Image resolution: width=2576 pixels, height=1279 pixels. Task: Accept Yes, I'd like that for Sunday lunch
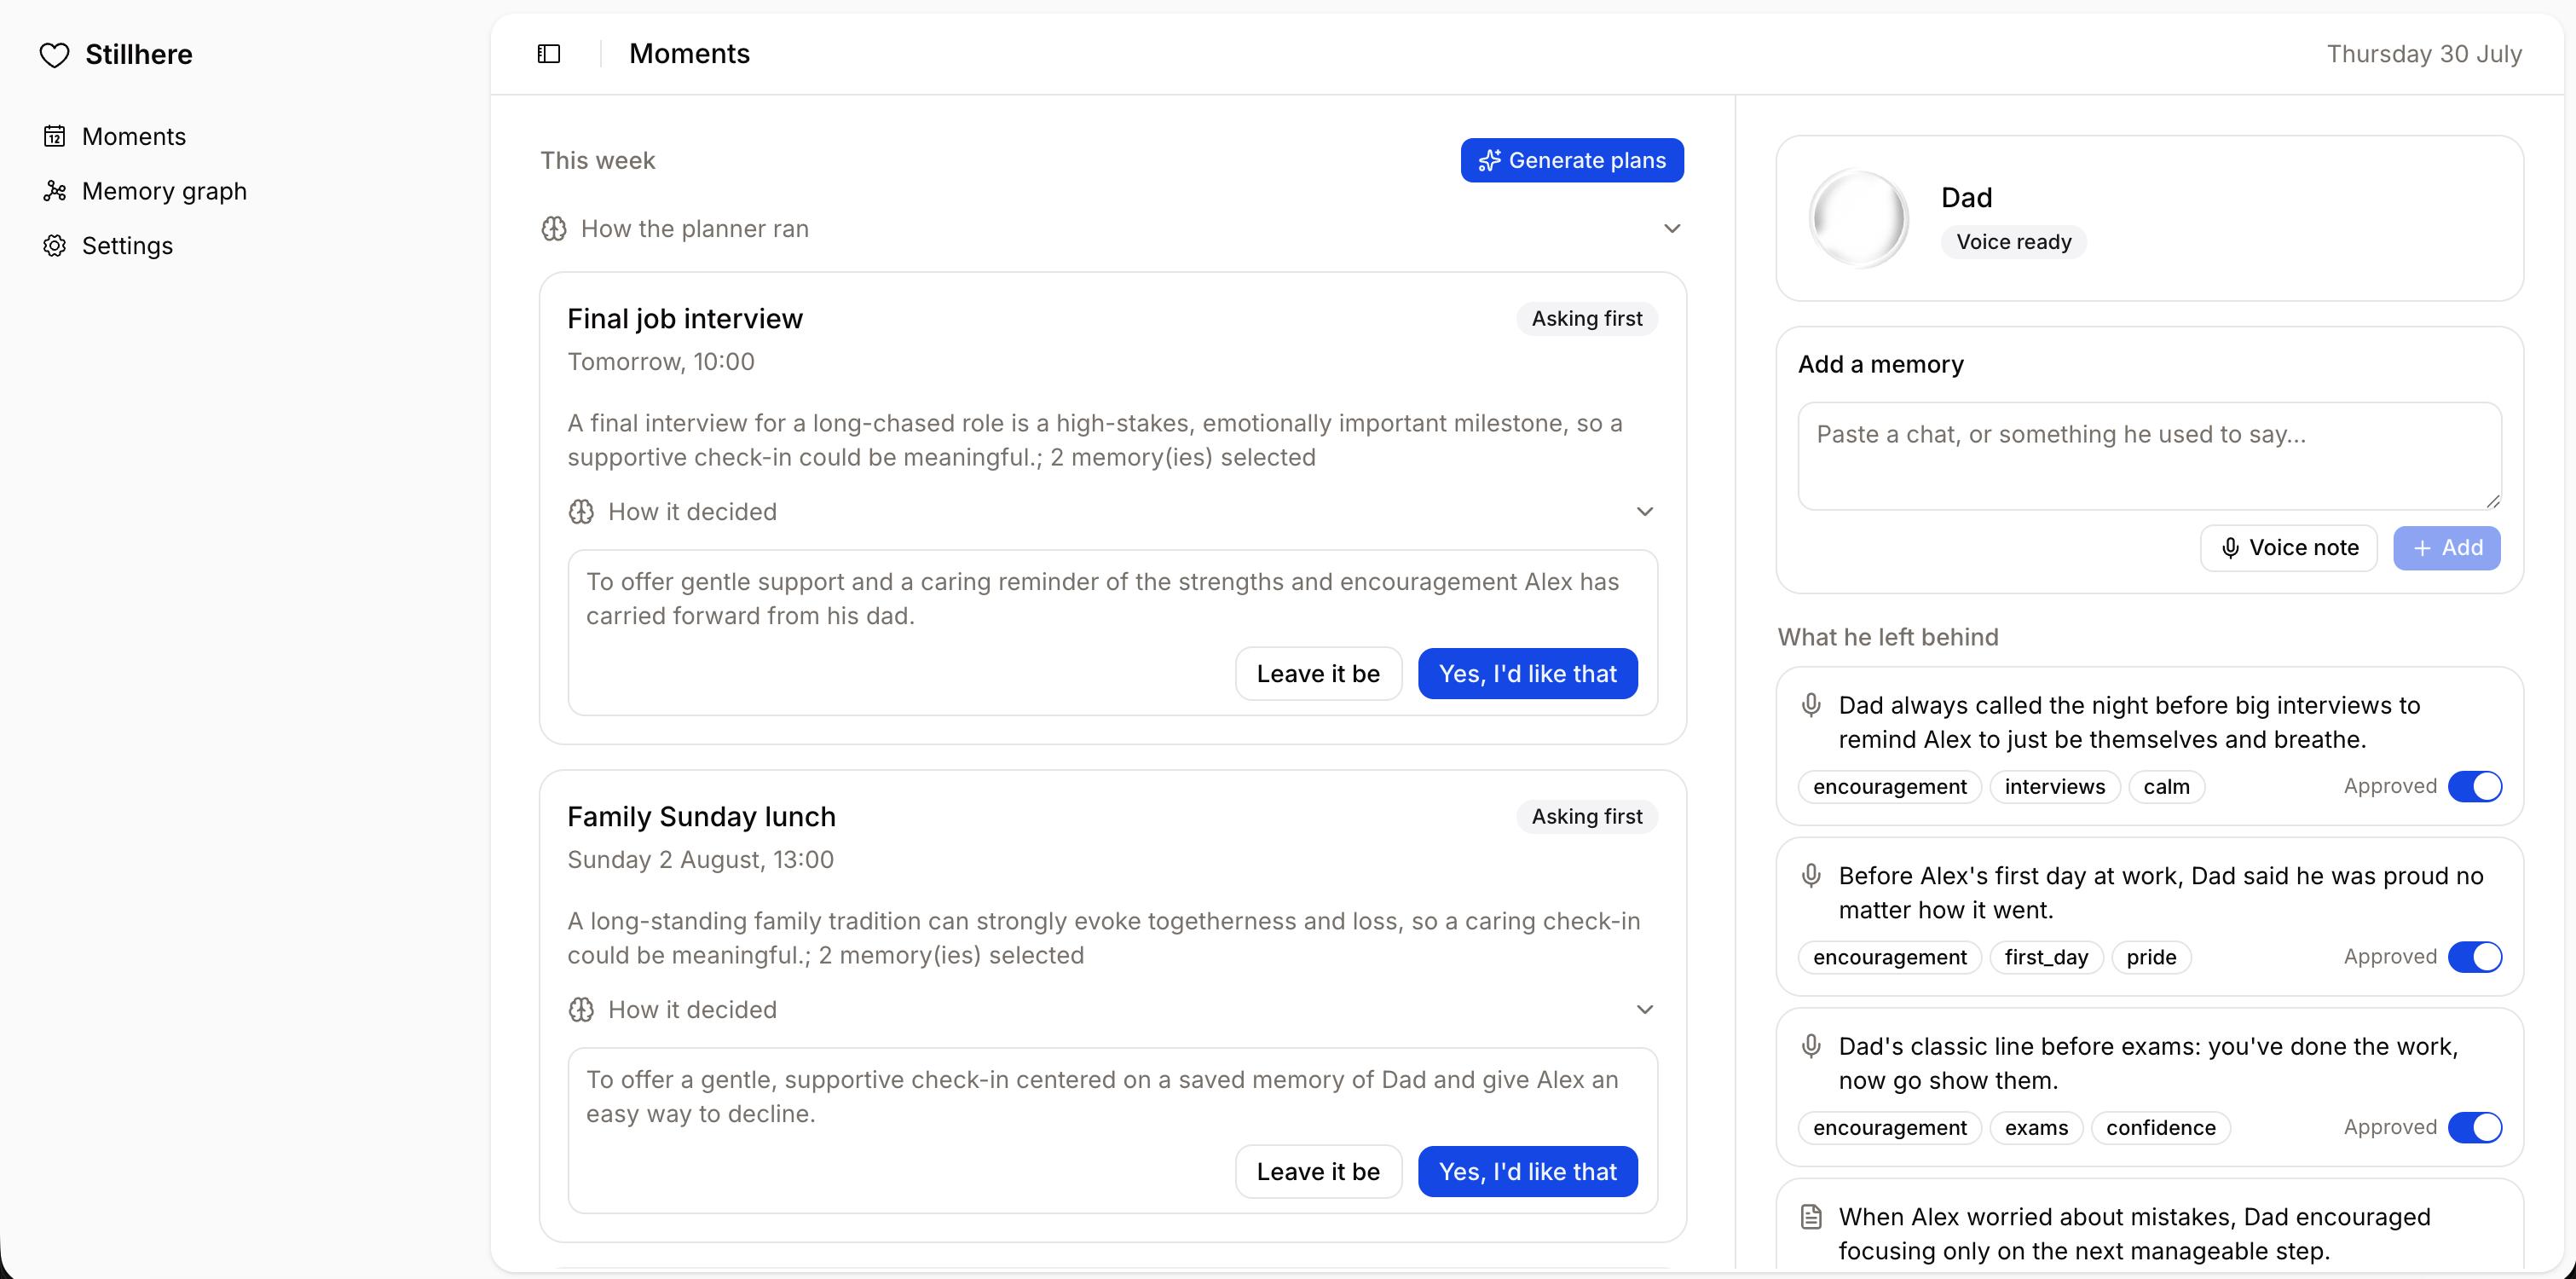tap(1528, 1172)
